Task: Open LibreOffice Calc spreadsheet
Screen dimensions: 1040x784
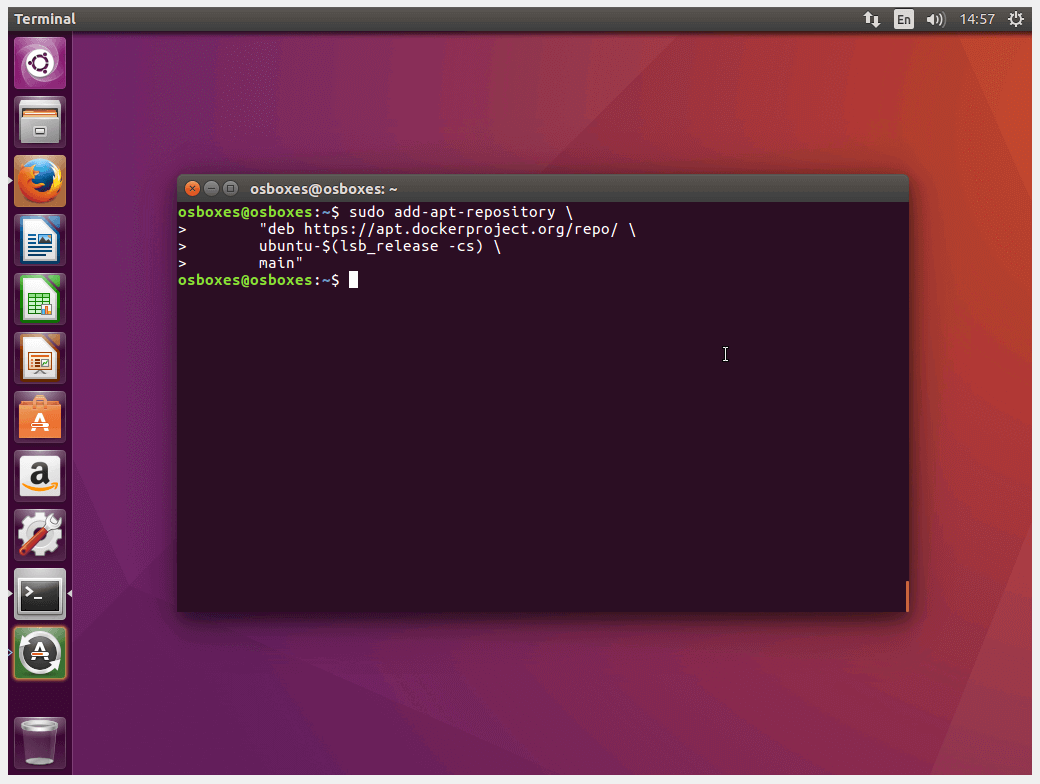Action: click(x=40, y=299)
